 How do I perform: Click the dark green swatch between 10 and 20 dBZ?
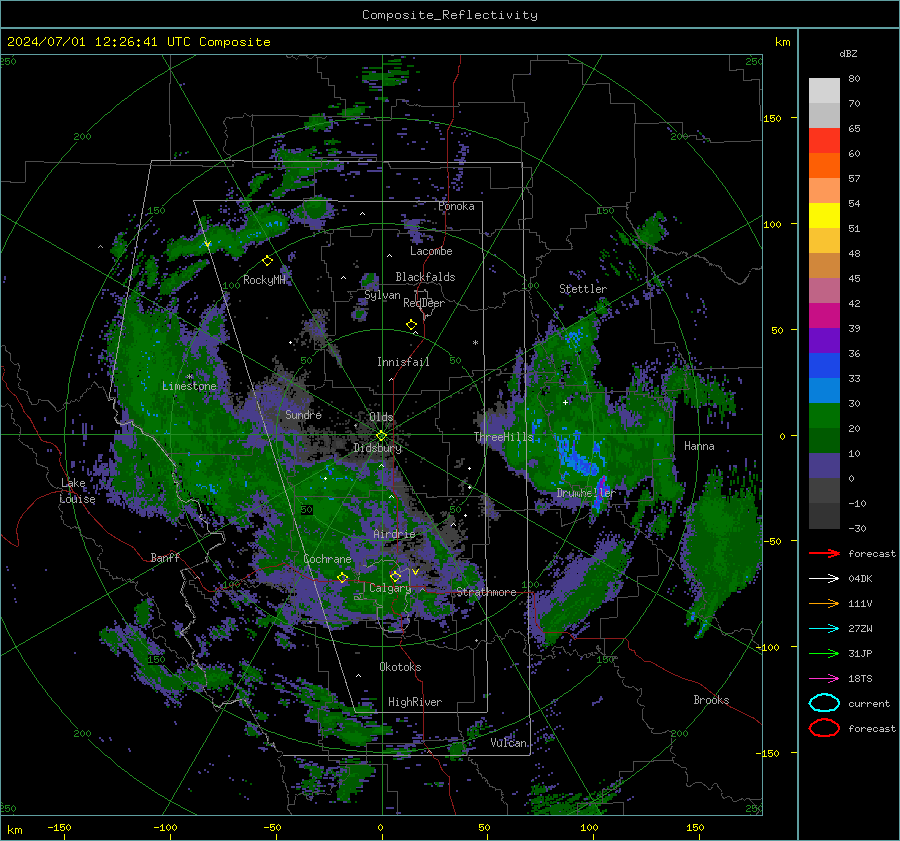[x=824, y=440]
